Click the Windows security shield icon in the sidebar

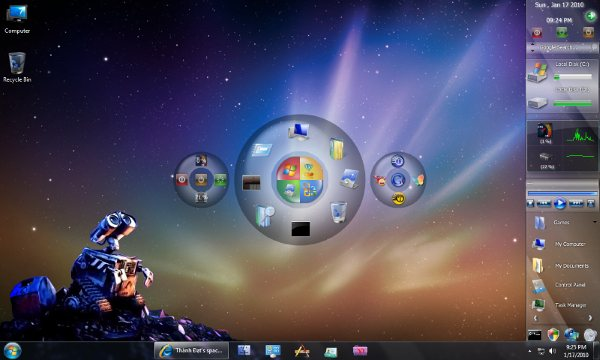click(553, 335)
